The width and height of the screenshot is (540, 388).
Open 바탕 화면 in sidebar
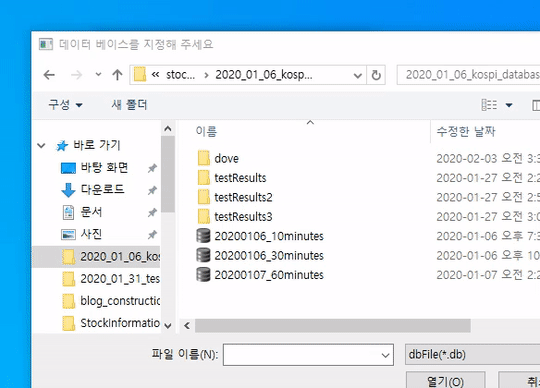[104, 168]
